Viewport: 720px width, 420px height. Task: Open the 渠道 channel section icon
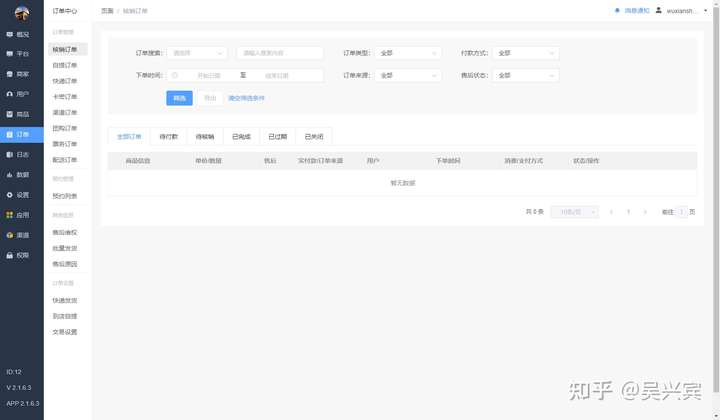10,235
